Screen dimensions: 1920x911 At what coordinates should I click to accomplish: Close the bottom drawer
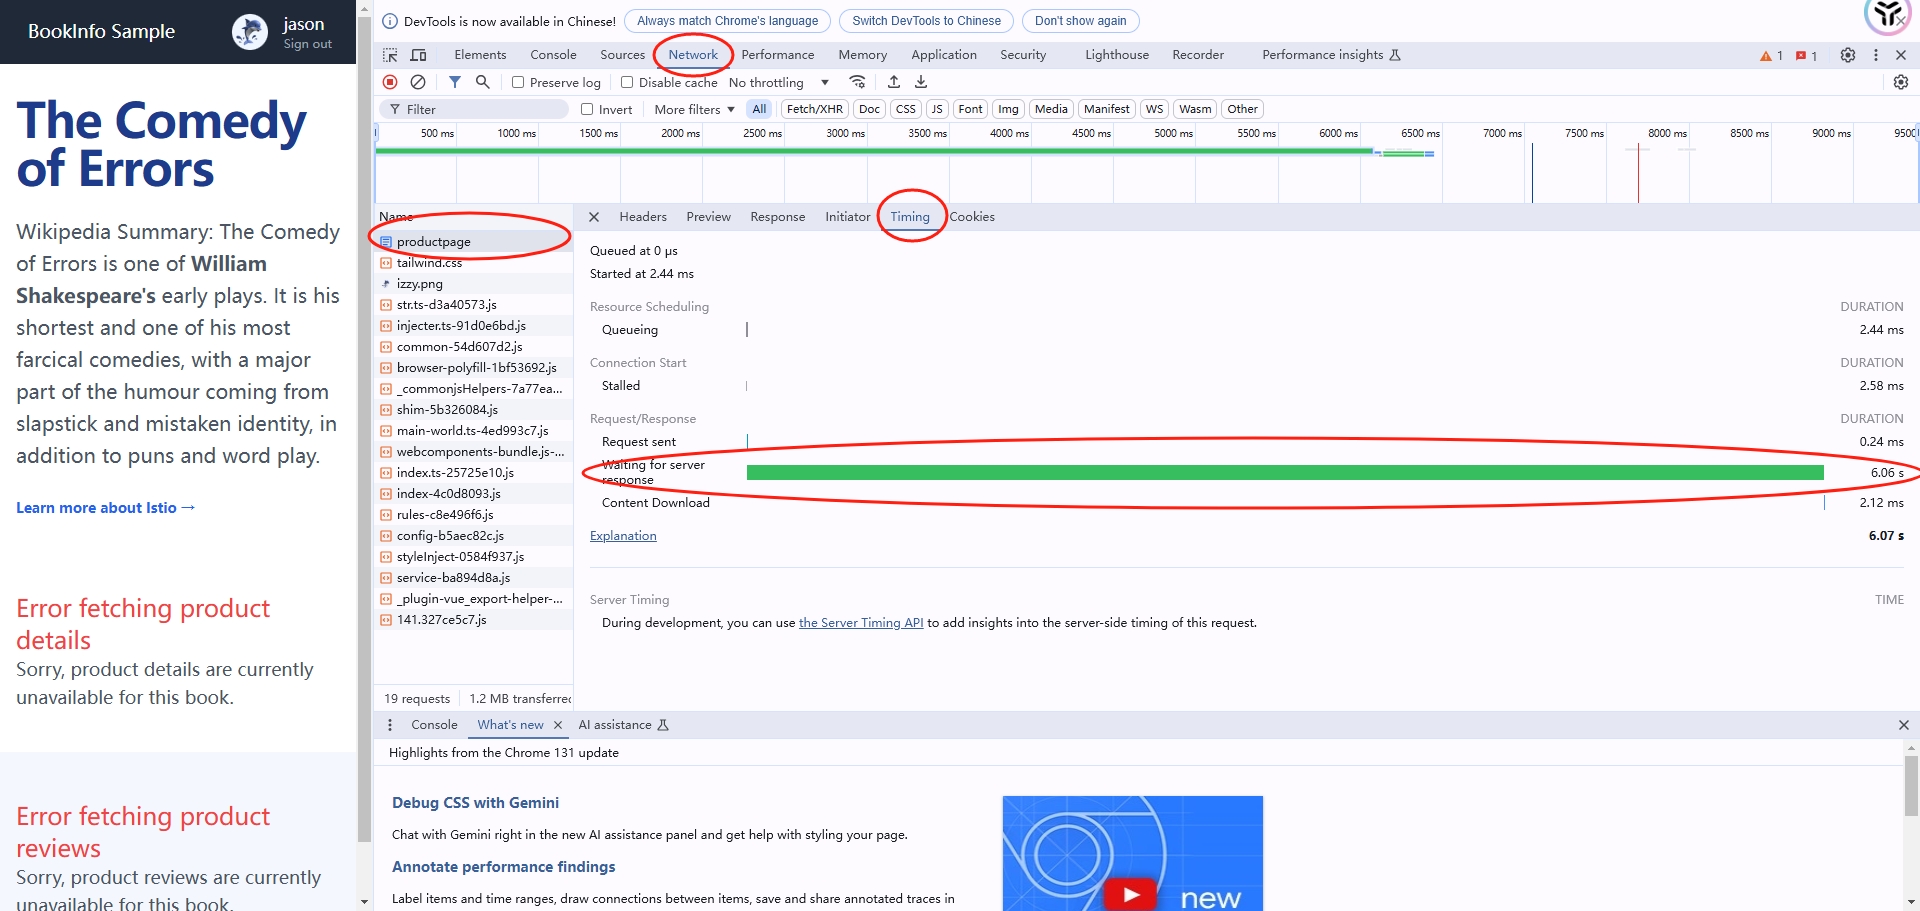coord(1904,725)
